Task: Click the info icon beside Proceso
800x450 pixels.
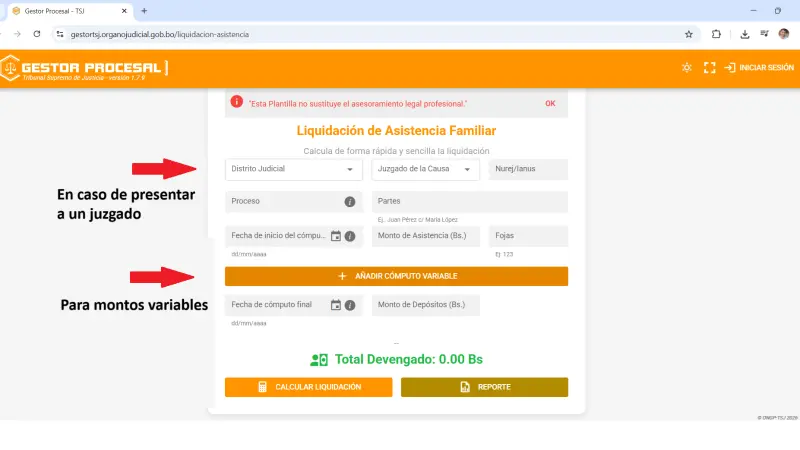Action: click(350, 202)
